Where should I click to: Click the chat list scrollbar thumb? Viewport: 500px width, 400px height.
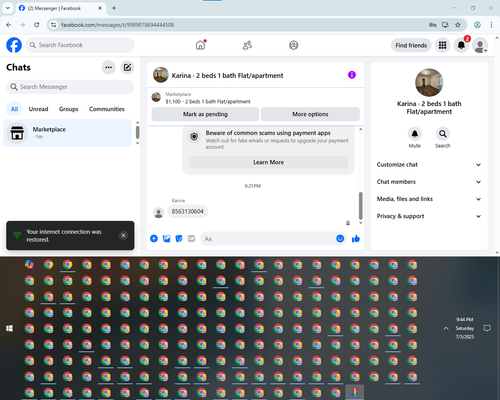click(x=137, y=132)
